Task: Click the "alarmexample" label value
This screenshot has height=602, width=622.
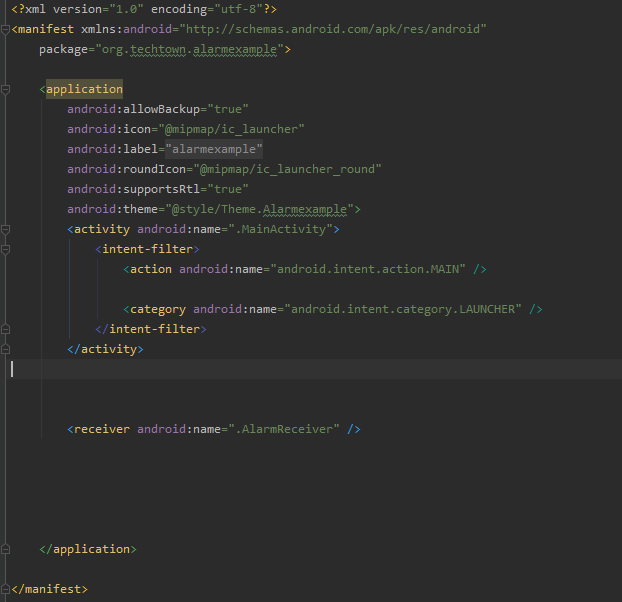Action: pyautogui.click(x=214, y=149)
